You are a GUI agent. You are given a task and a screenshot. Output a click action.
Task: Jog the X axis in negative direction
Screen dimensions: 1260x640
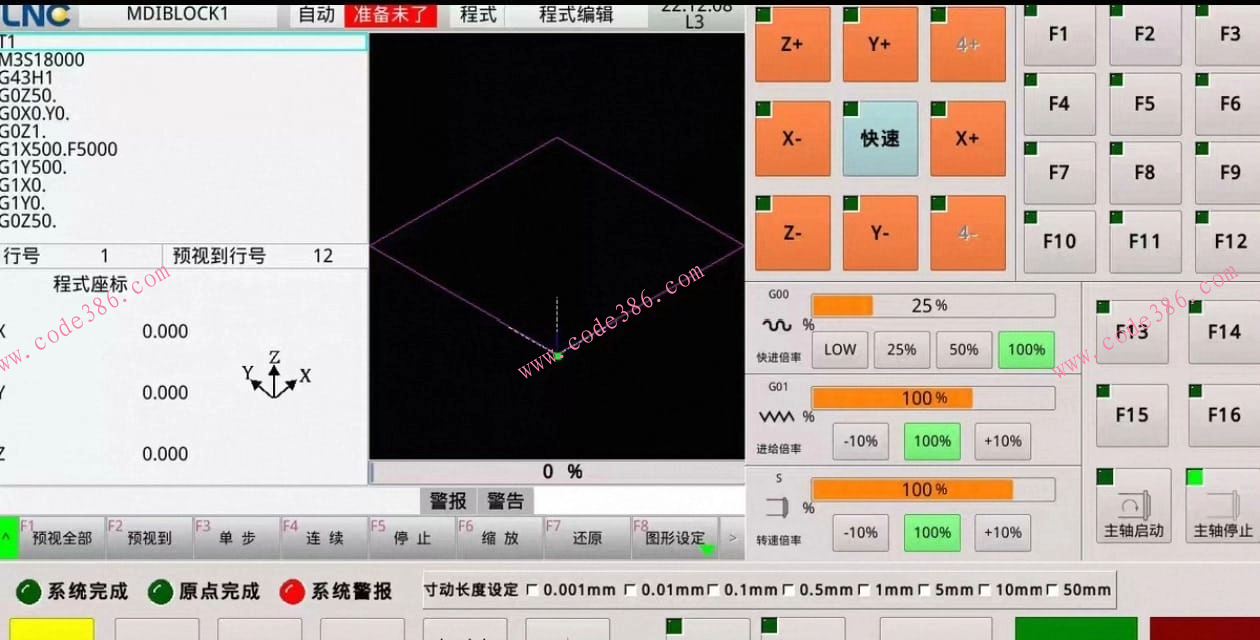pos(791,139)
